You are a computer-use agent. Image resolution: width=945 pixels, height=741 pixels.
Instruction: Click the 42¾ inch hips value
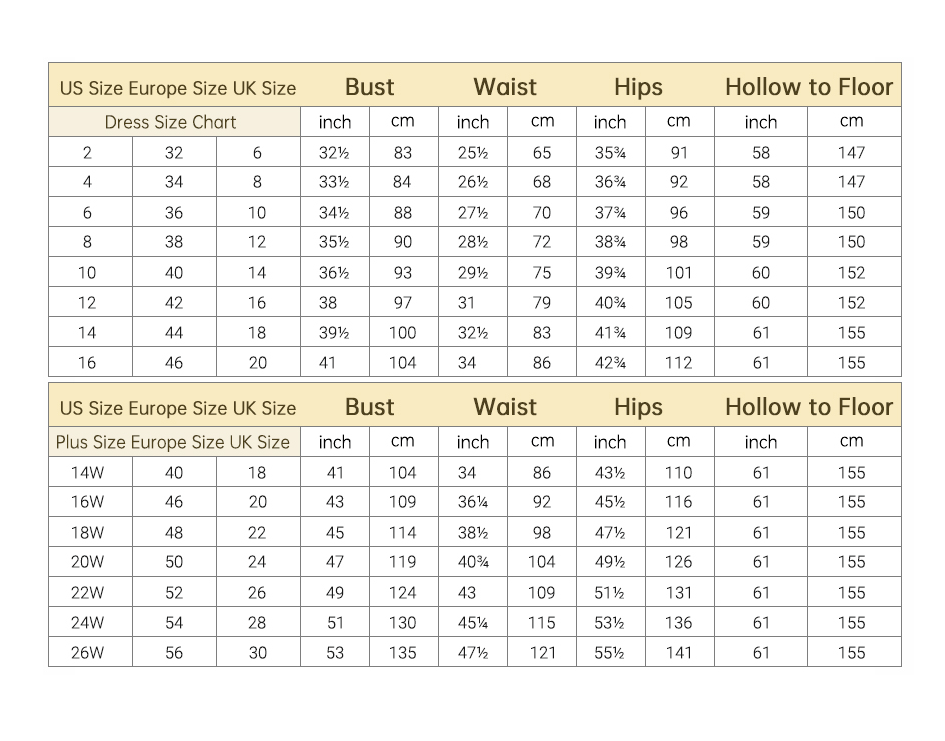(x=610, y=363)
